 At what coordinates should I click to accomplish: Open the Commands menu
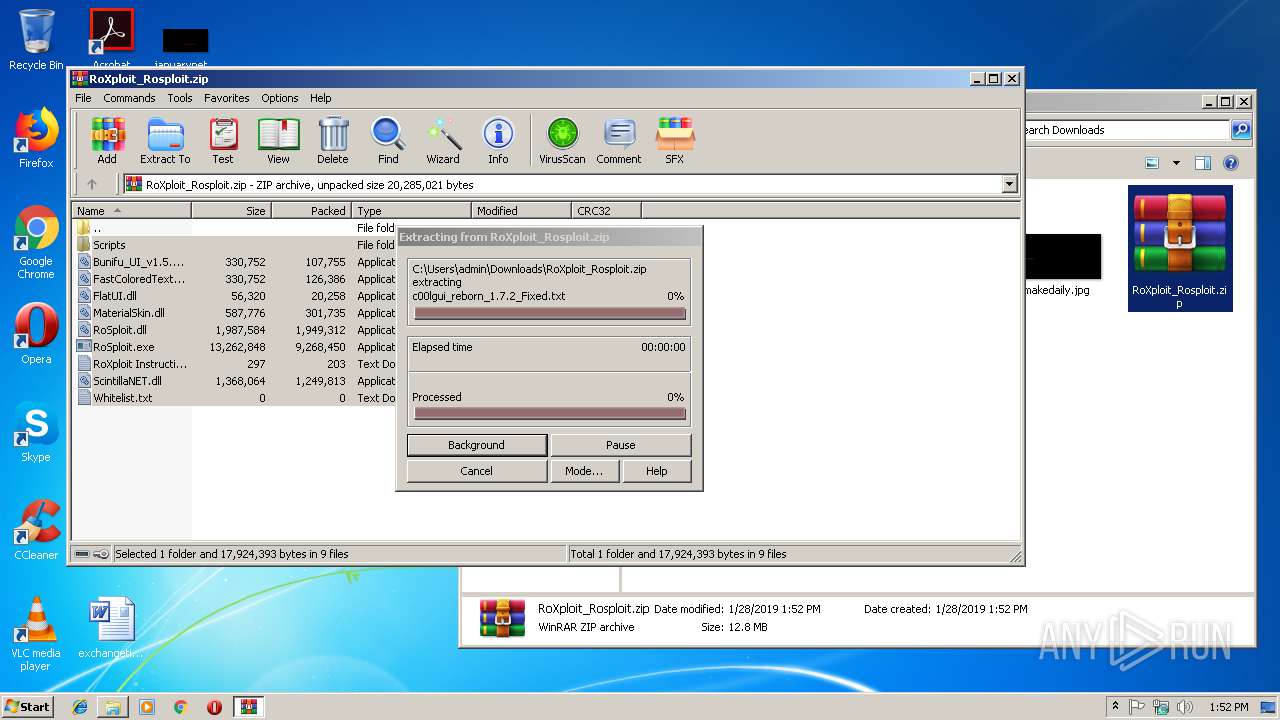[x=129, y=98]
